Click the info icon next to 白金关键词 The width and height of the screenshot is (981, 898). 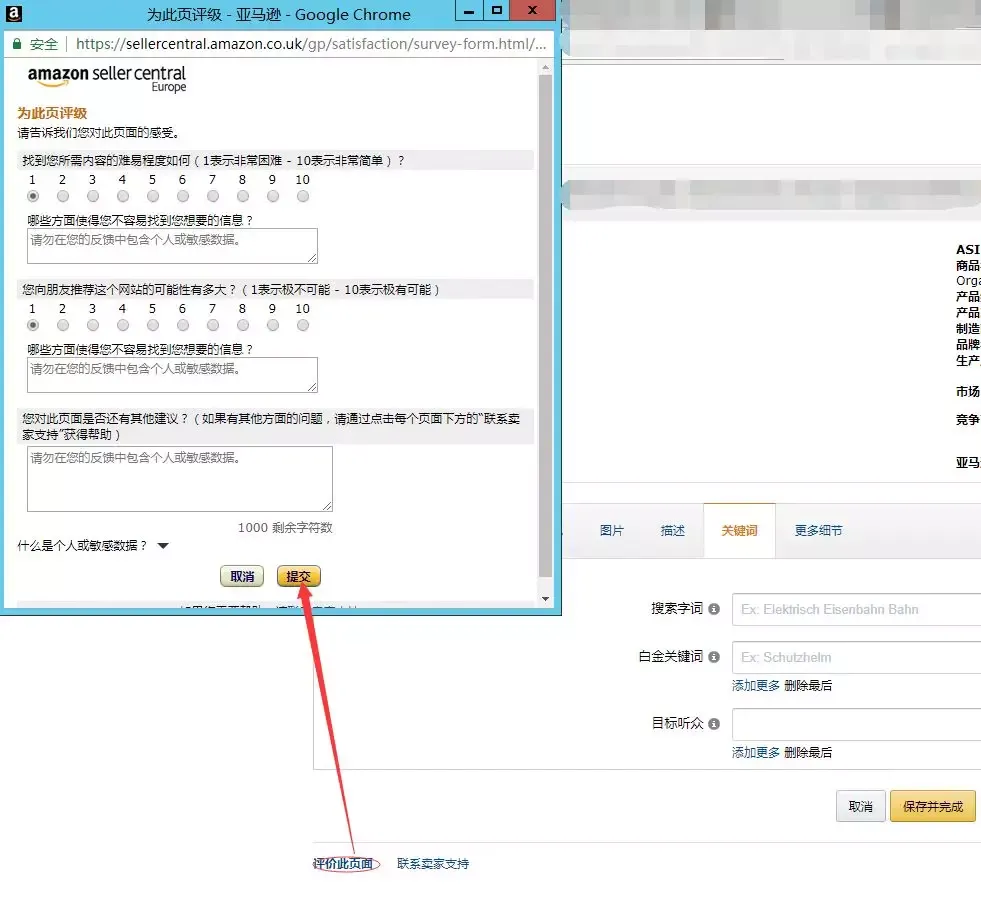pyautogui.click(x=714, y=657)
